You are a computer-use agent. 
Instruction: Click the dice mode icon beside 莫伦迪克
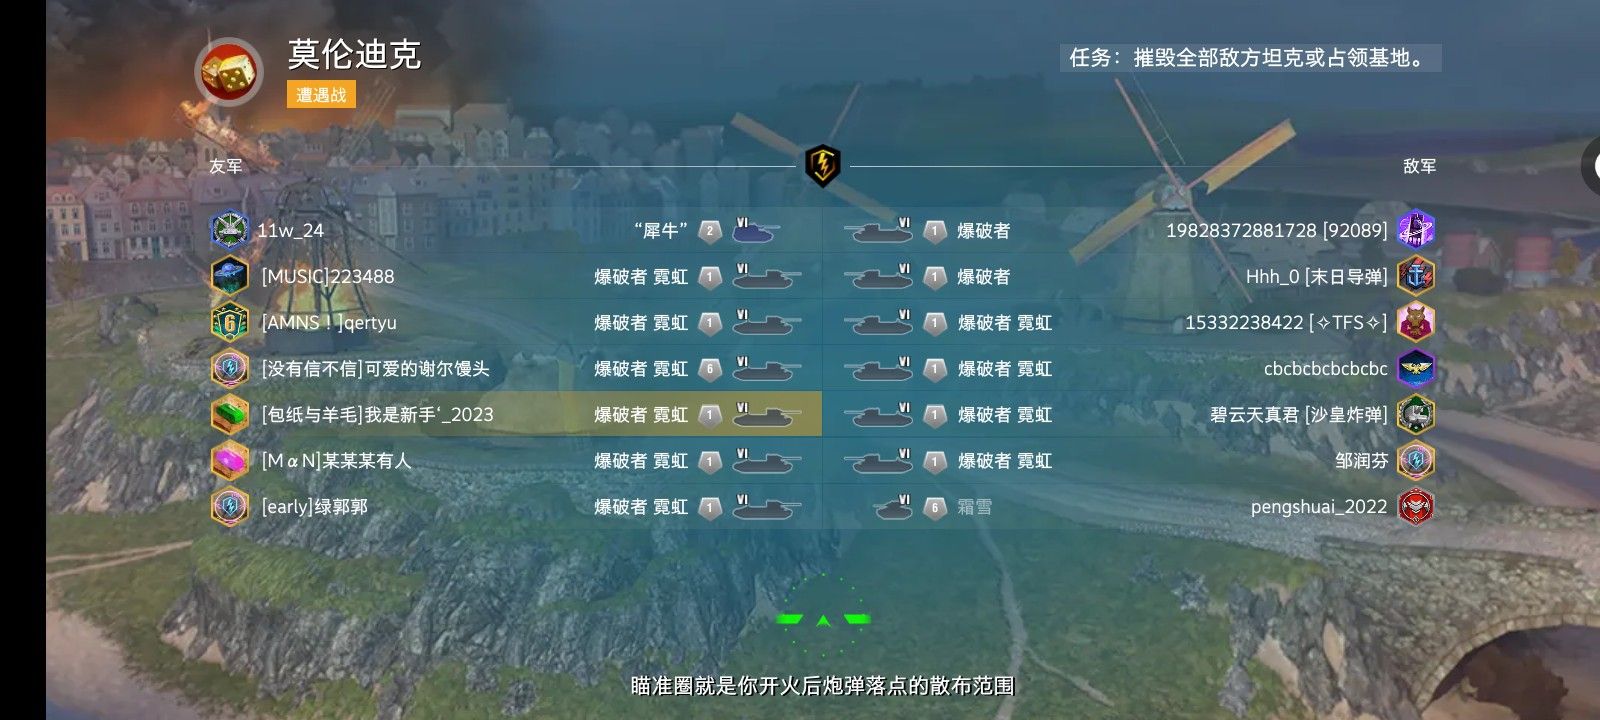[229, 72]
